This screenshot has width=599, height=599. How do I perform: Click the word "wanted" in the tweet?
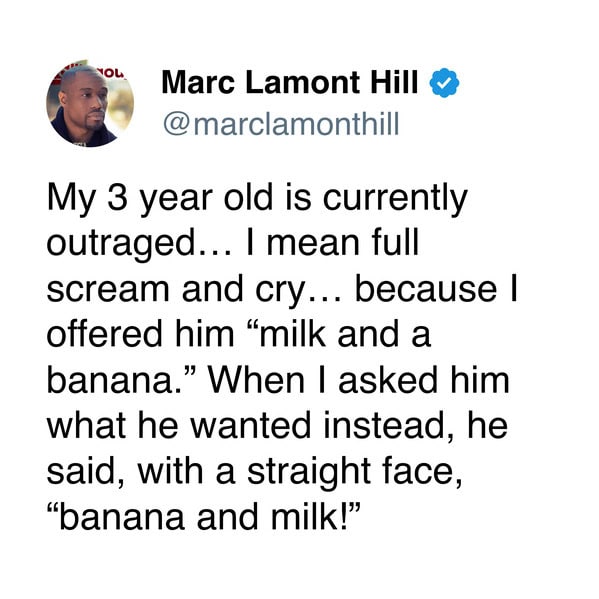point(251,425)
